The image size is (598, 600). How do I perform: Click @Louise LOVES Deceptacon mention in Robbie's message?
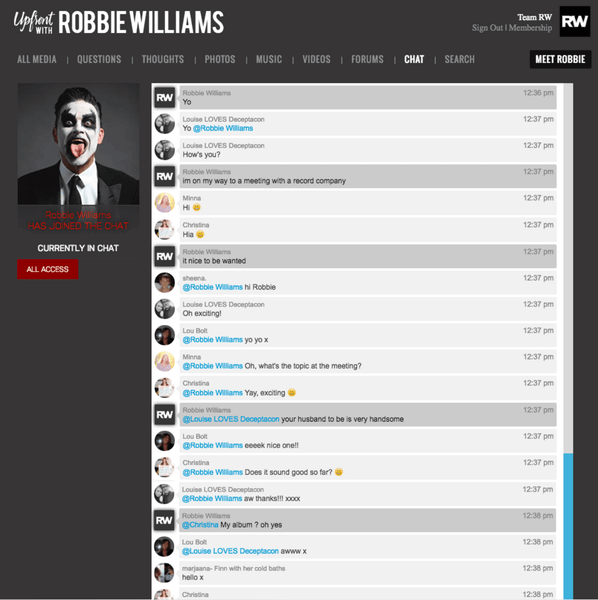tap(231, 419)
